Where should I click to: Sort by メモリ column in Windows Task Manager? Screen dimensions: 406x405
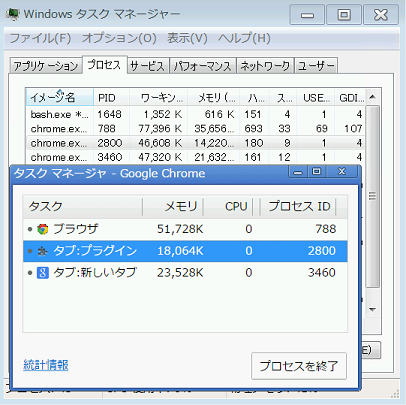pyautogui.click(x=214, y=98)
